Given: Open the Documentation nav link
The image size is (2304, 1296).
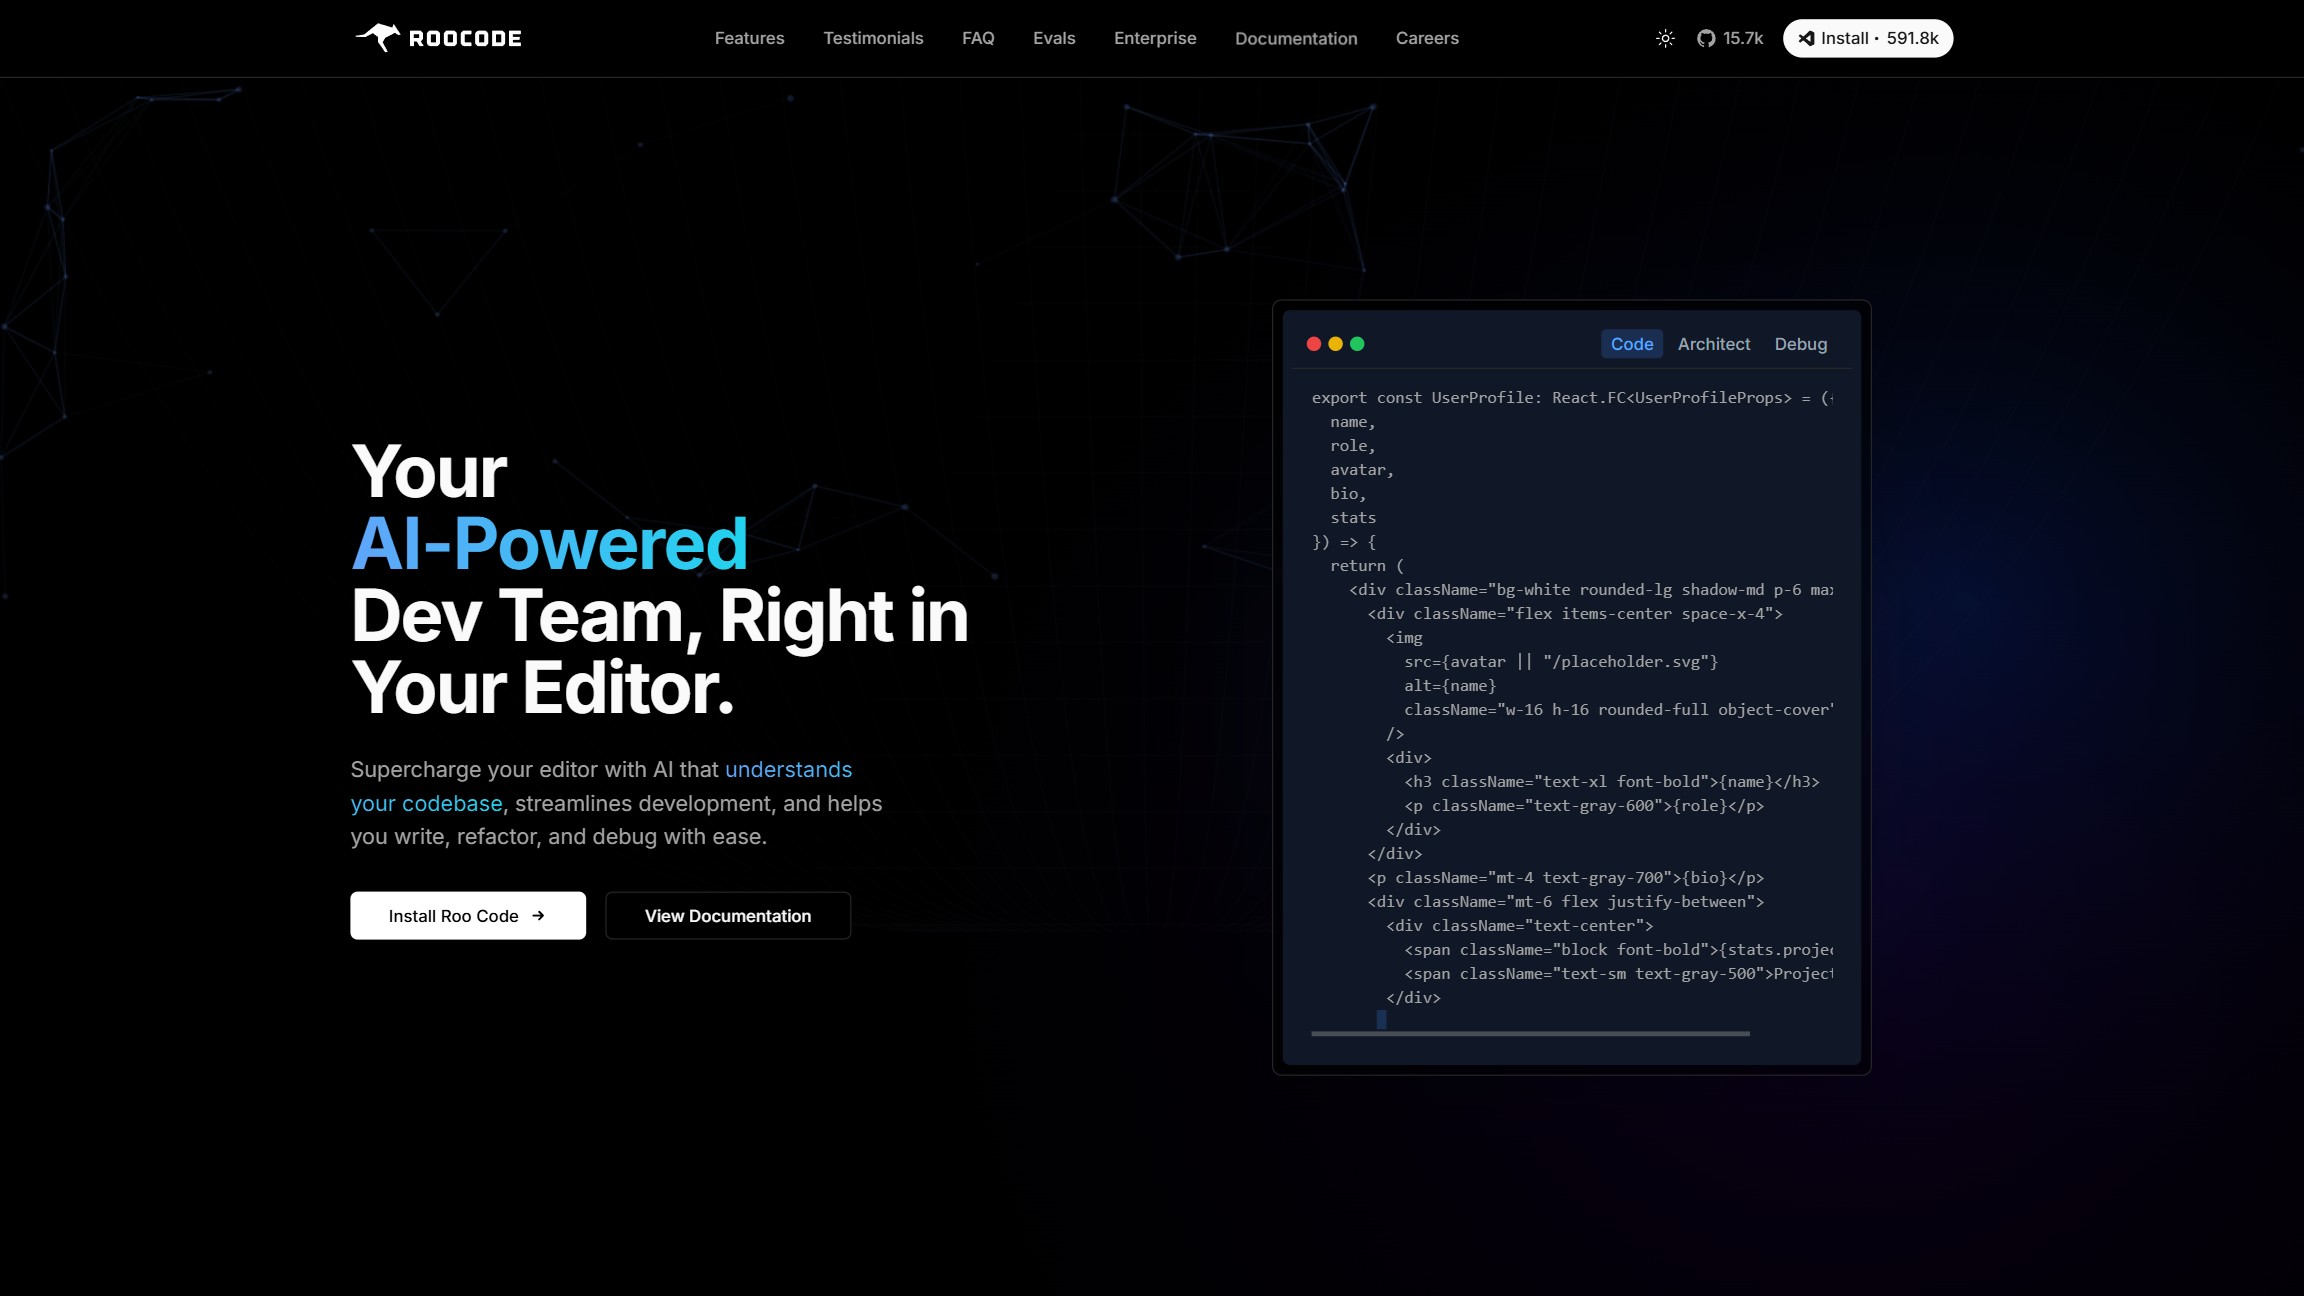Looking at the screenshot, I should 1296,38.
